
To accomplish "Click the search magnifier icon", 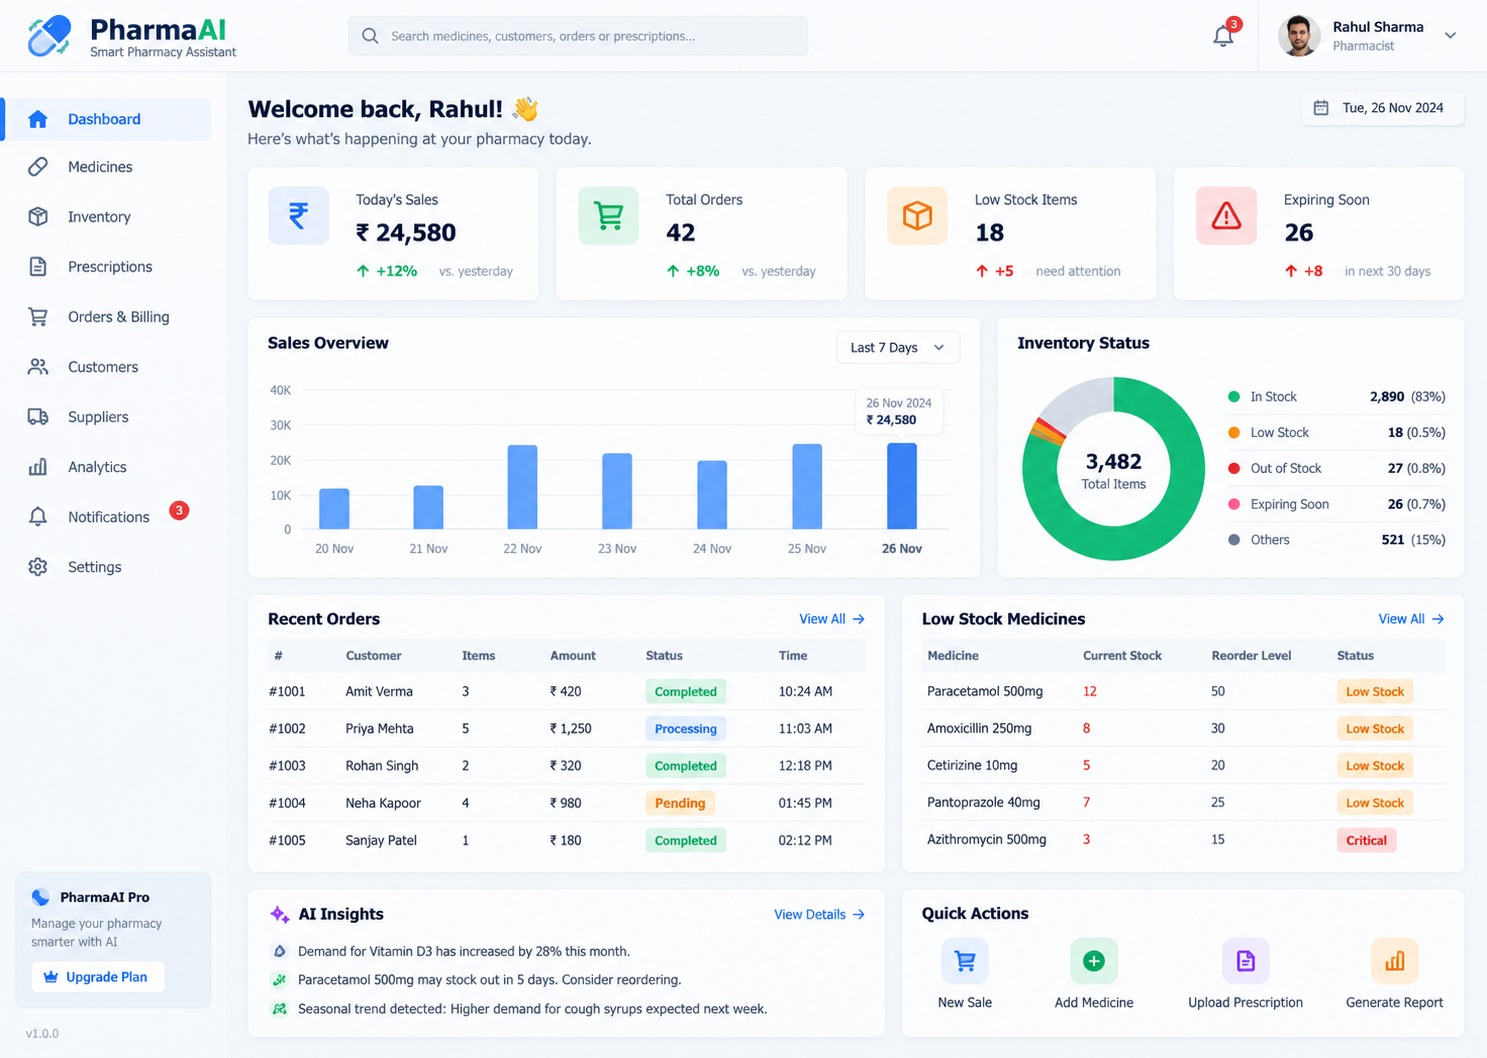I will point(370,36).
